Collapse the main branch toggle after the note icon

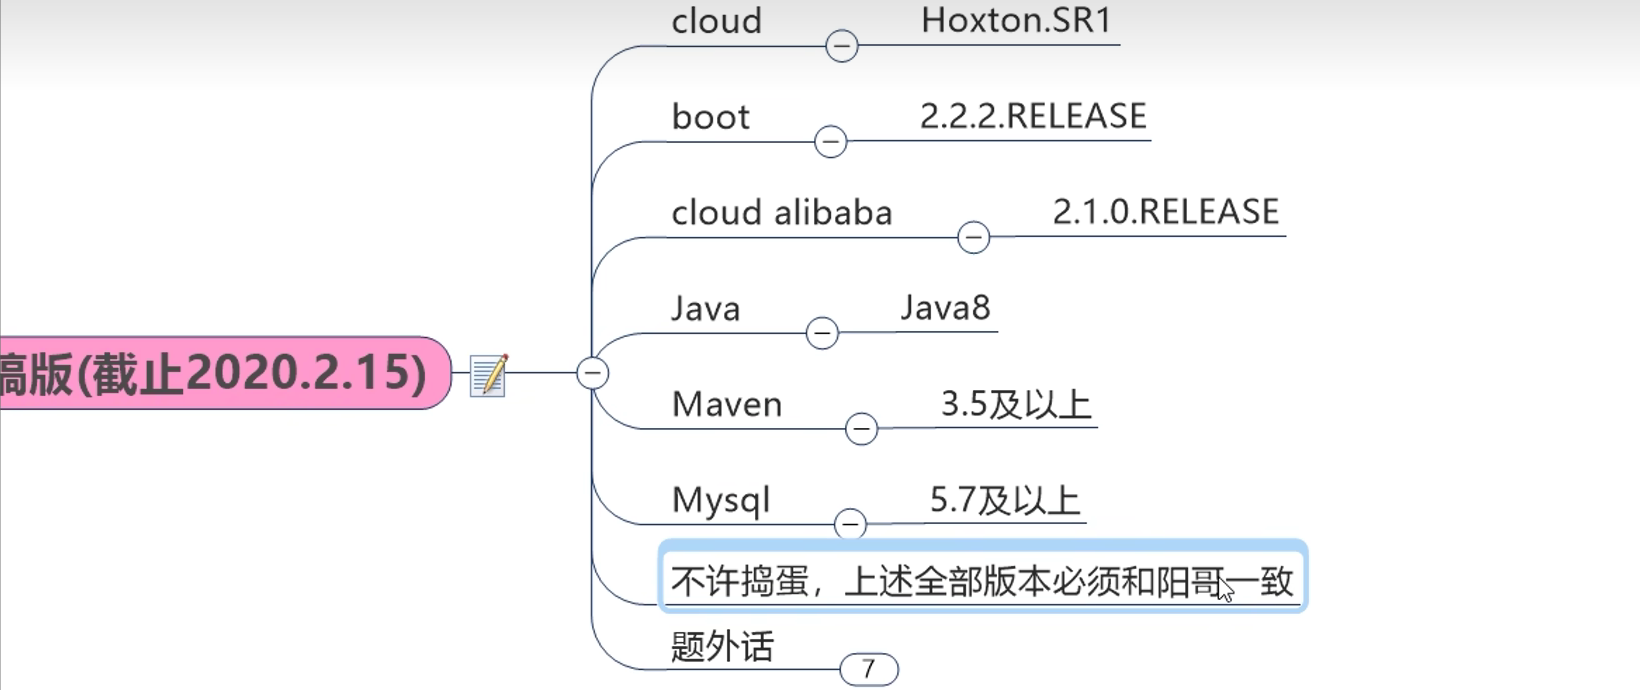pyautogui.click(x=592, y=373)
